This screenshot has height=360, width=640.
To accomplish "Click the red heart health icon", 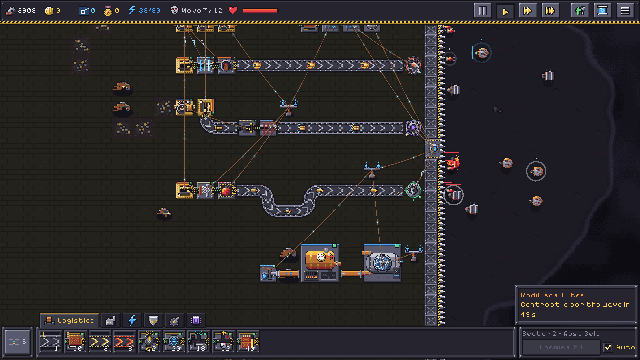I will [x=233, y=10].
